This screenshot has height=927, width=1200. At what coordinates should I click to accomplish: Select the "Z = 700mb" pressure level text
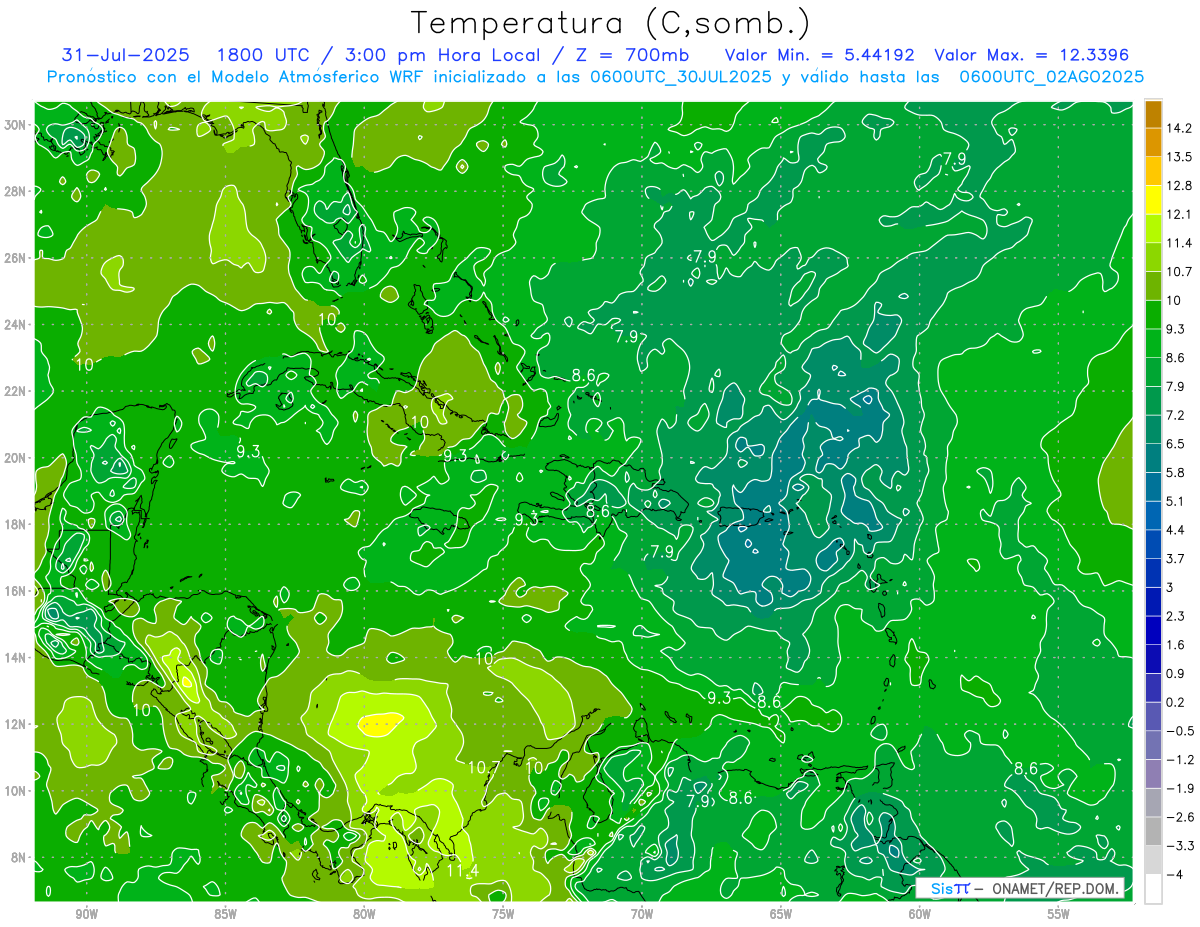(627, 55)
